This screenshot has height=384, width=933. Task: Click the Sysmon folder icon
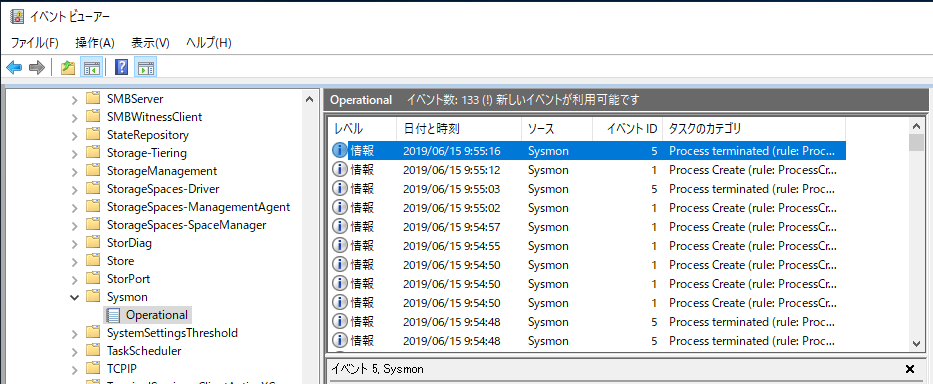pos(93,296)
